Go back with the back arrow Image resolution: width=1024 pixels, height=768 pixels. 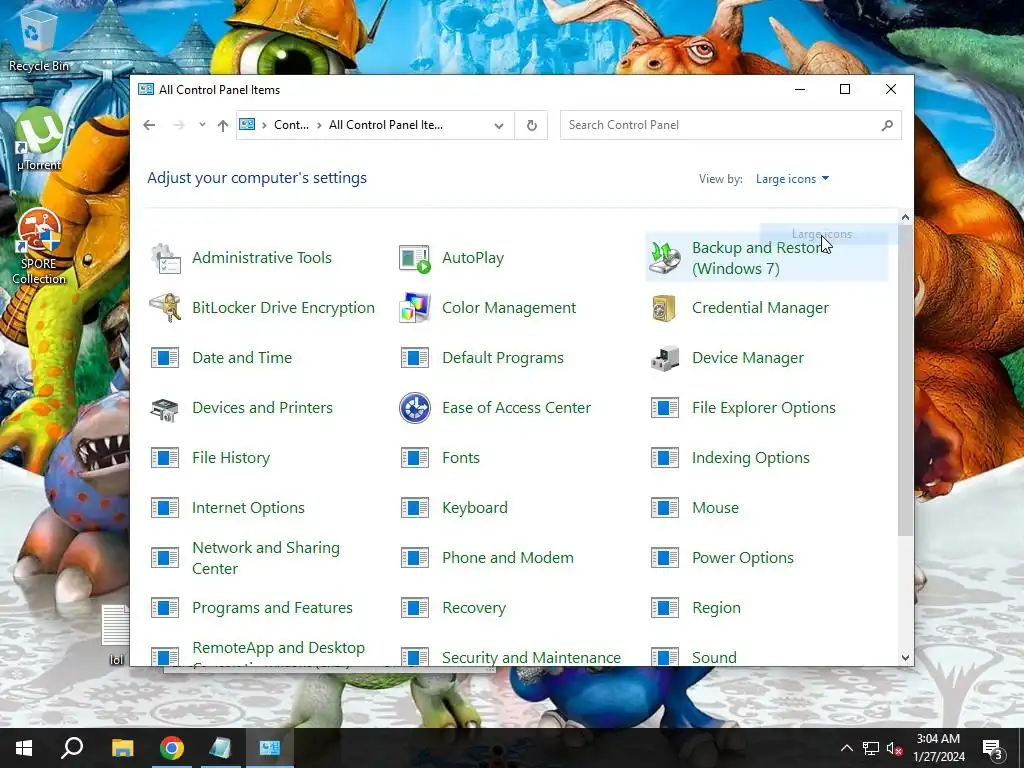click(x=150, y=125)
